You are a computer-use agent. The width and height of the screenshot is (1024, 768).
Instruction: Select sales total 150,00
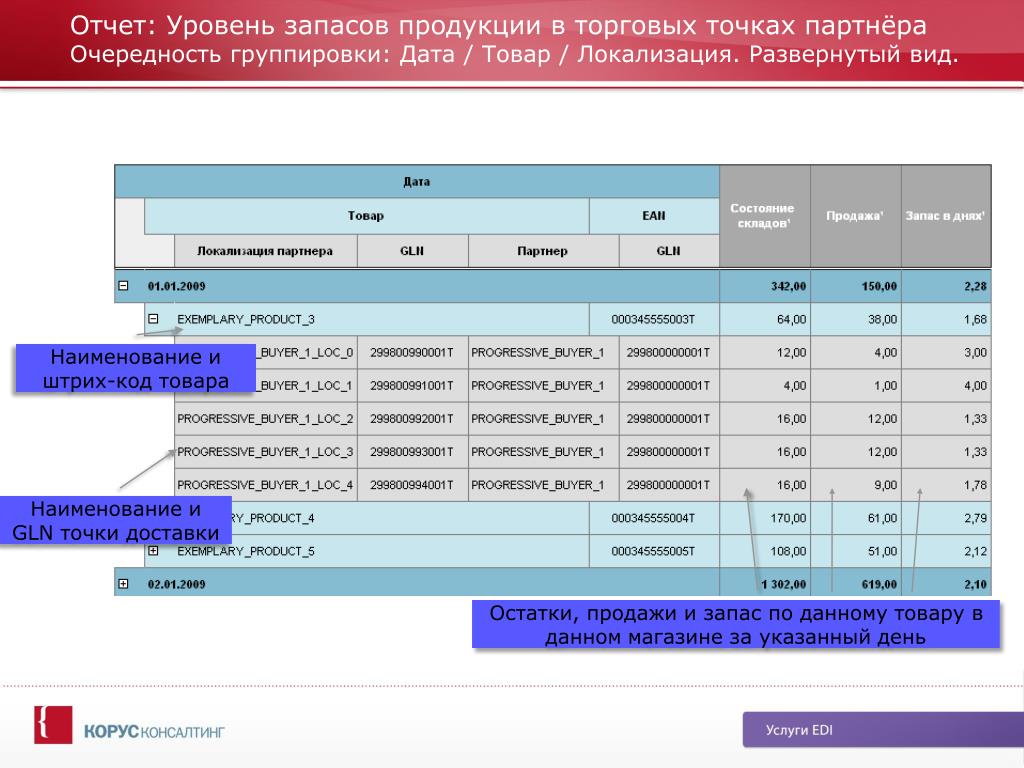tap(879, 286)
